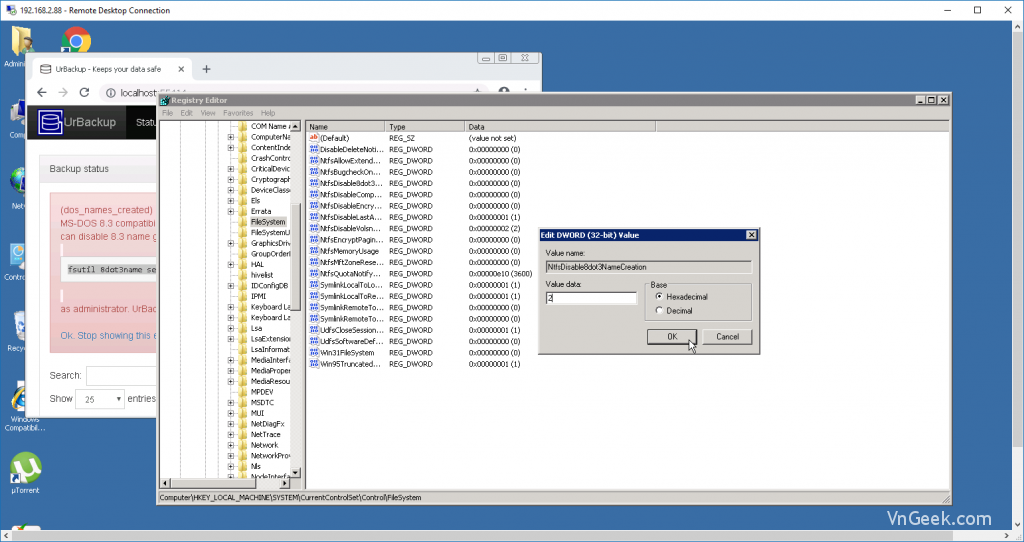Click the NtfsMftZoneRese... value icon
1024x542 pixels.
click(313, 263)
